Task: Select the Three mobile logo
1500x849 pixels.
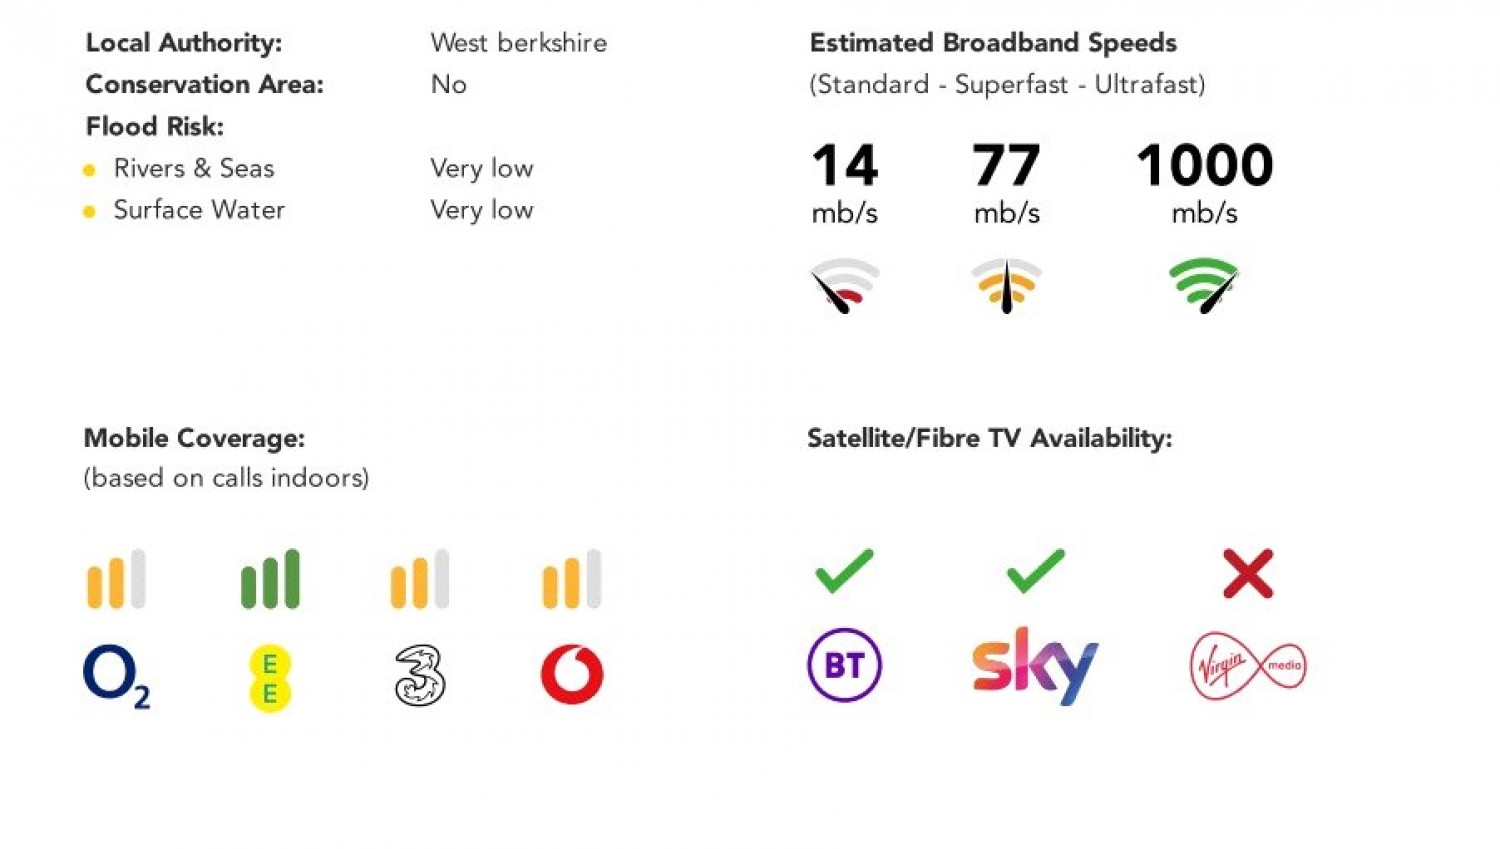Action: 420,676
